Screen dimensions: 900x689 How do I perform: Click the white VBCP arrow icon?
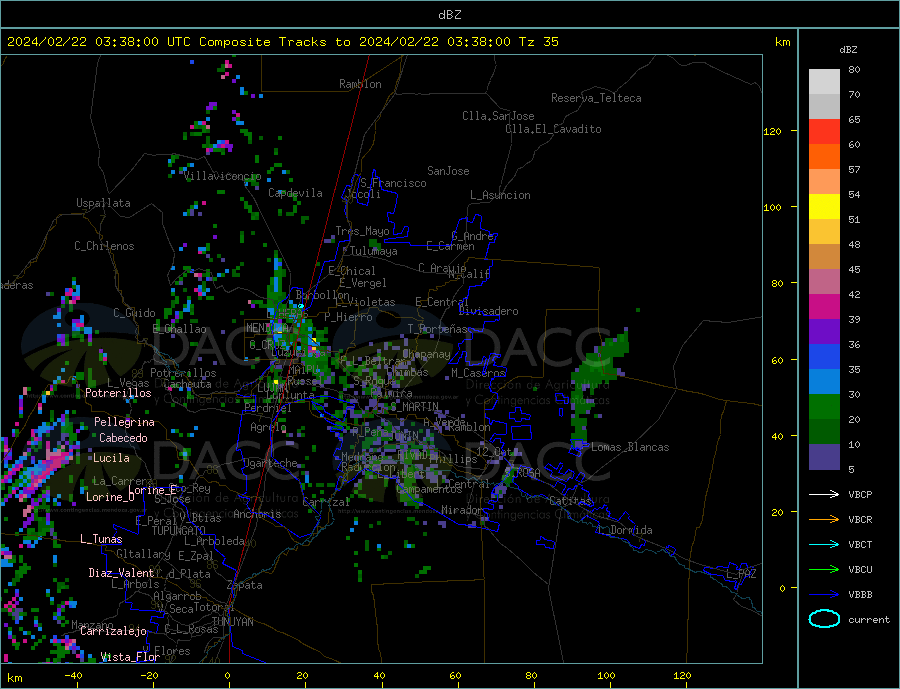(x=824, y=494)
